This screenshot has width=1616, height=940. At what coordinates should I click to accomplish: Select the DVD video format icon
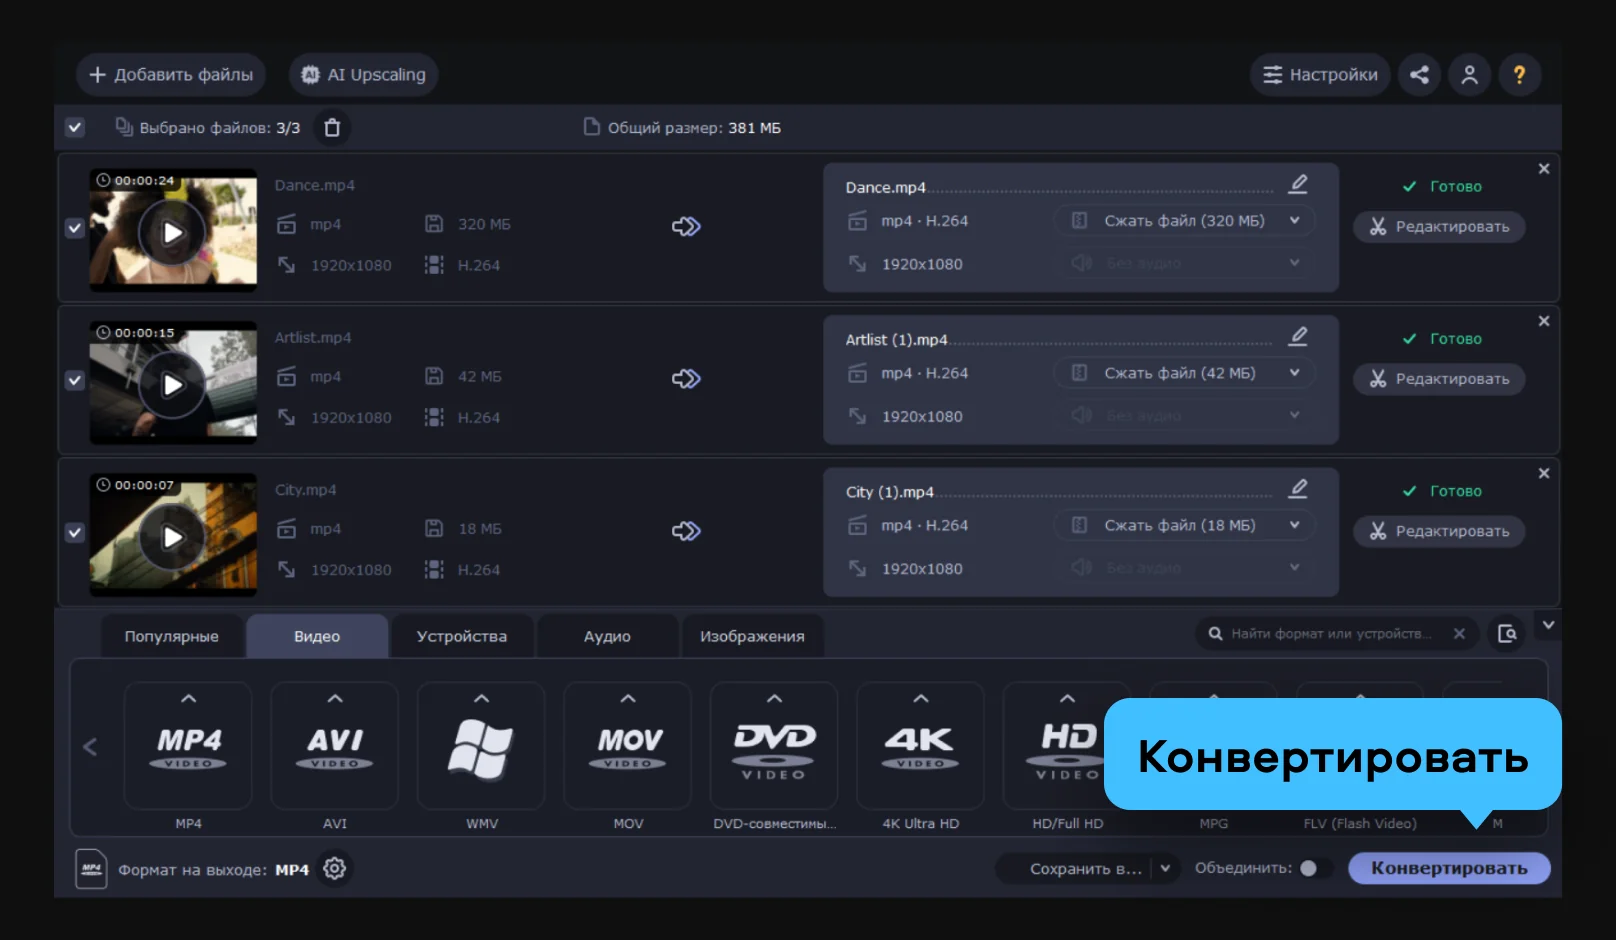pyautogui.click(x=774, y=745)
